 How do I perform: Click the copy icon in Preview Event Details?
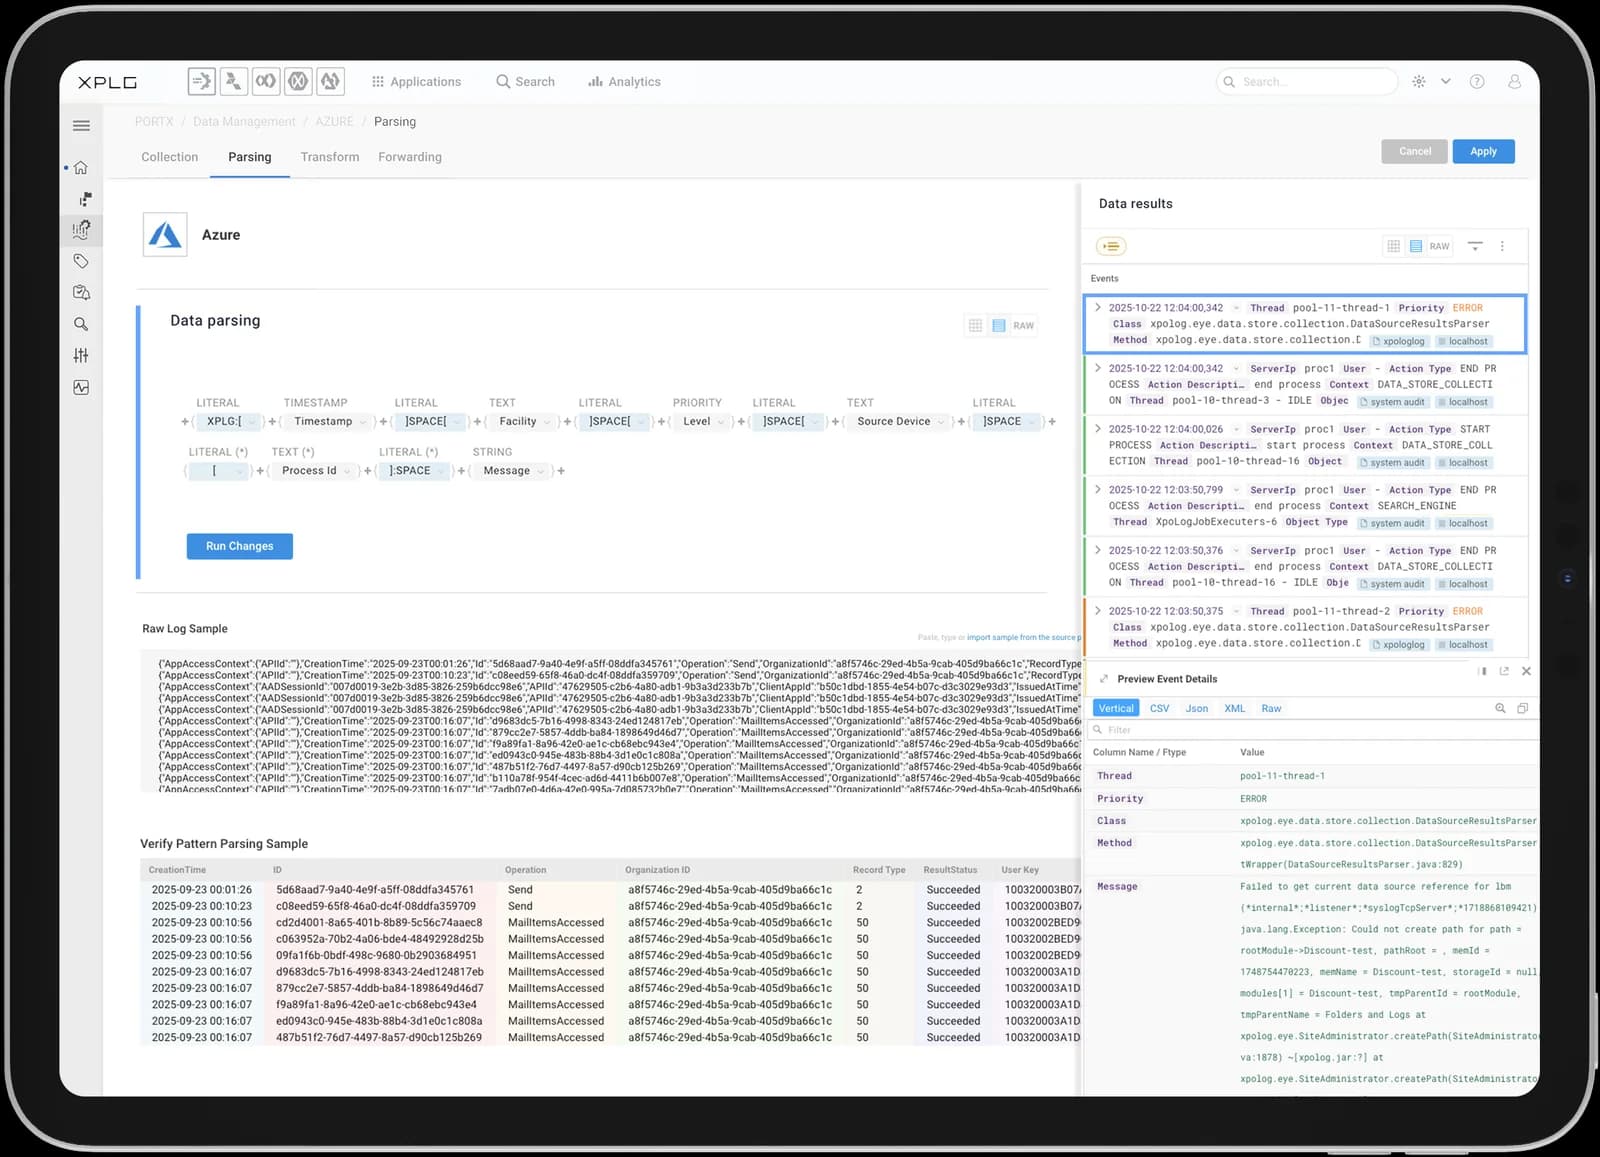(1522, 708)
